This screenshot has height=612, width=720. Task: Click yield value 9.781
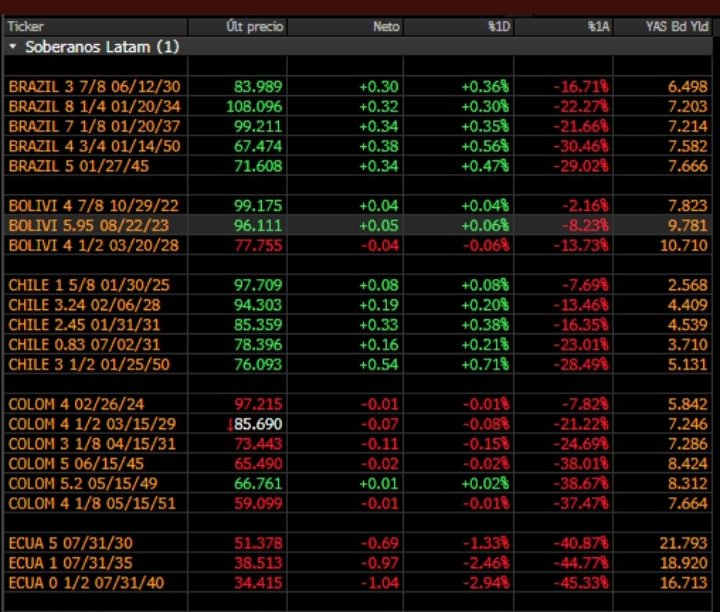[687, 225]
